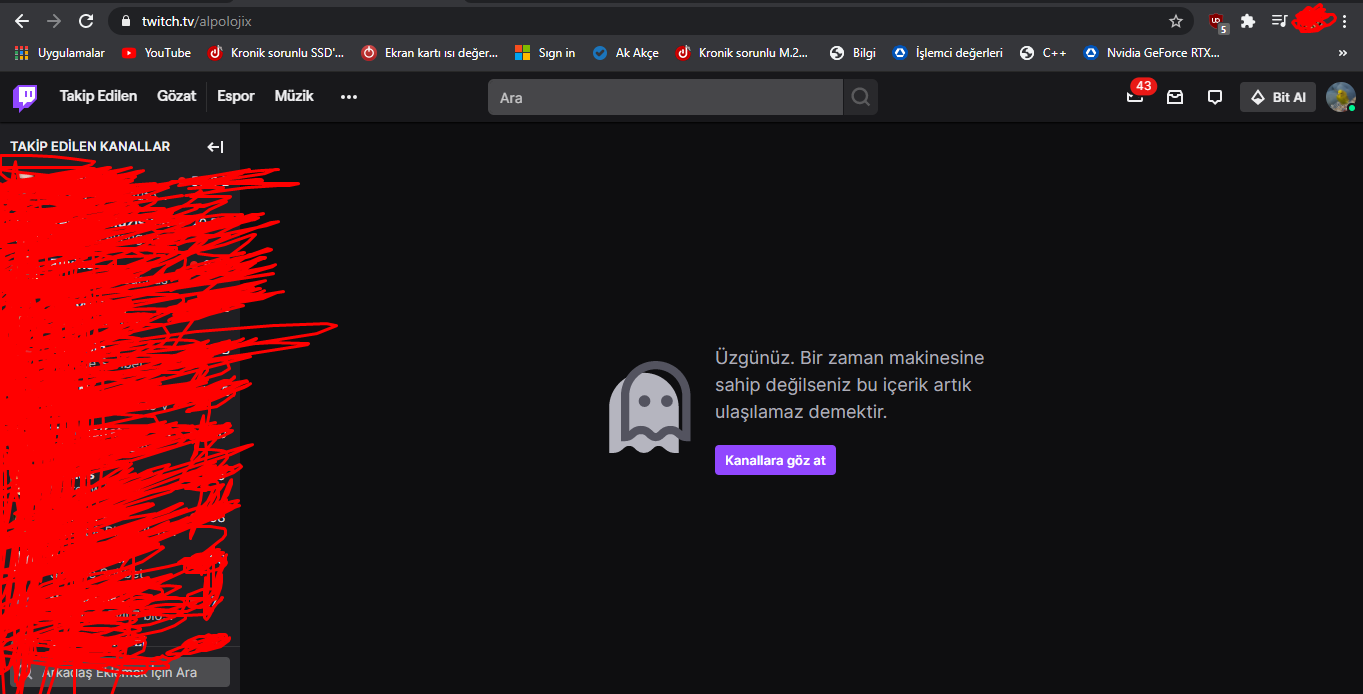The width and height of the screenshot is (1363, 694).
Task: Click the padlock site info icon
Action: point(125,21)
